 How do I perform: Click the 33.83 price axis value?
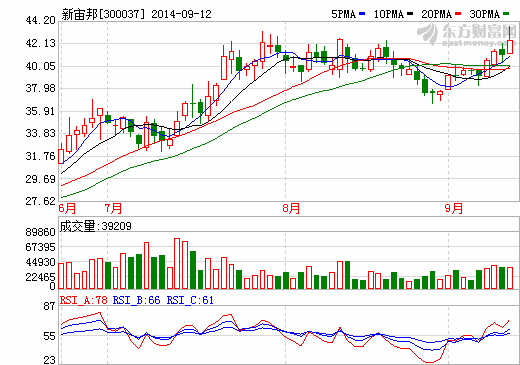pos(40,133)
